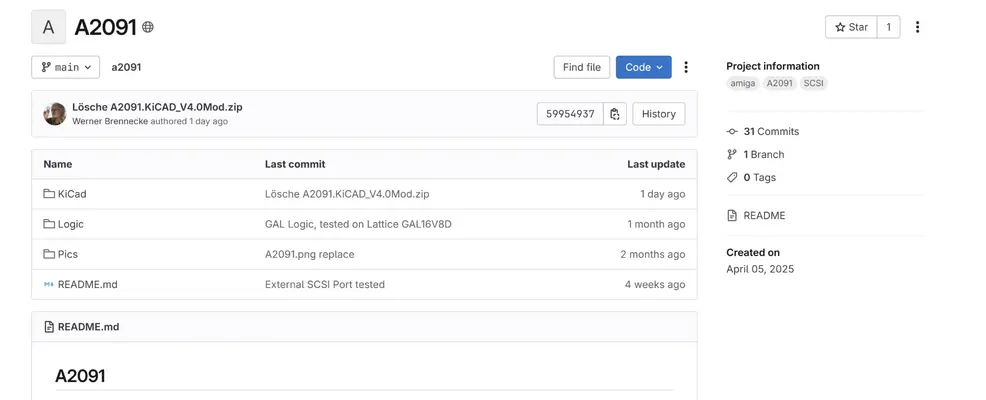Screen dimensions: 986x400
Task: Click the 2 months ago timestamp
Action: [x=653, y=254]
